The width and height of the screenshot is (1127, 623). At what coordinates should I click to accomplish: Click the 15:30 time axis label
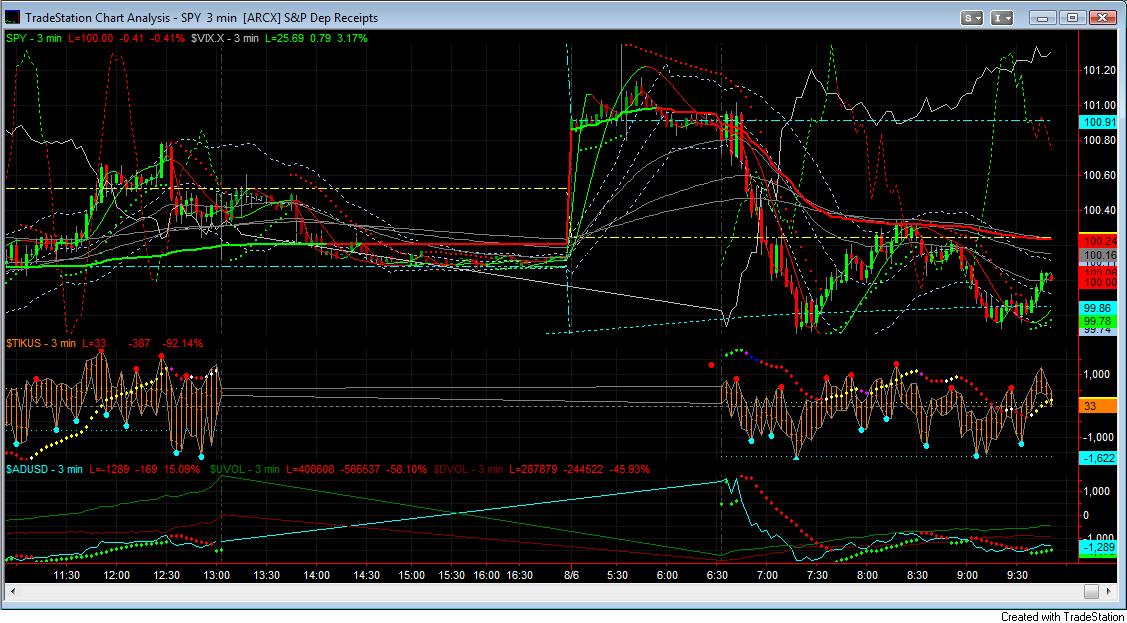451,575
